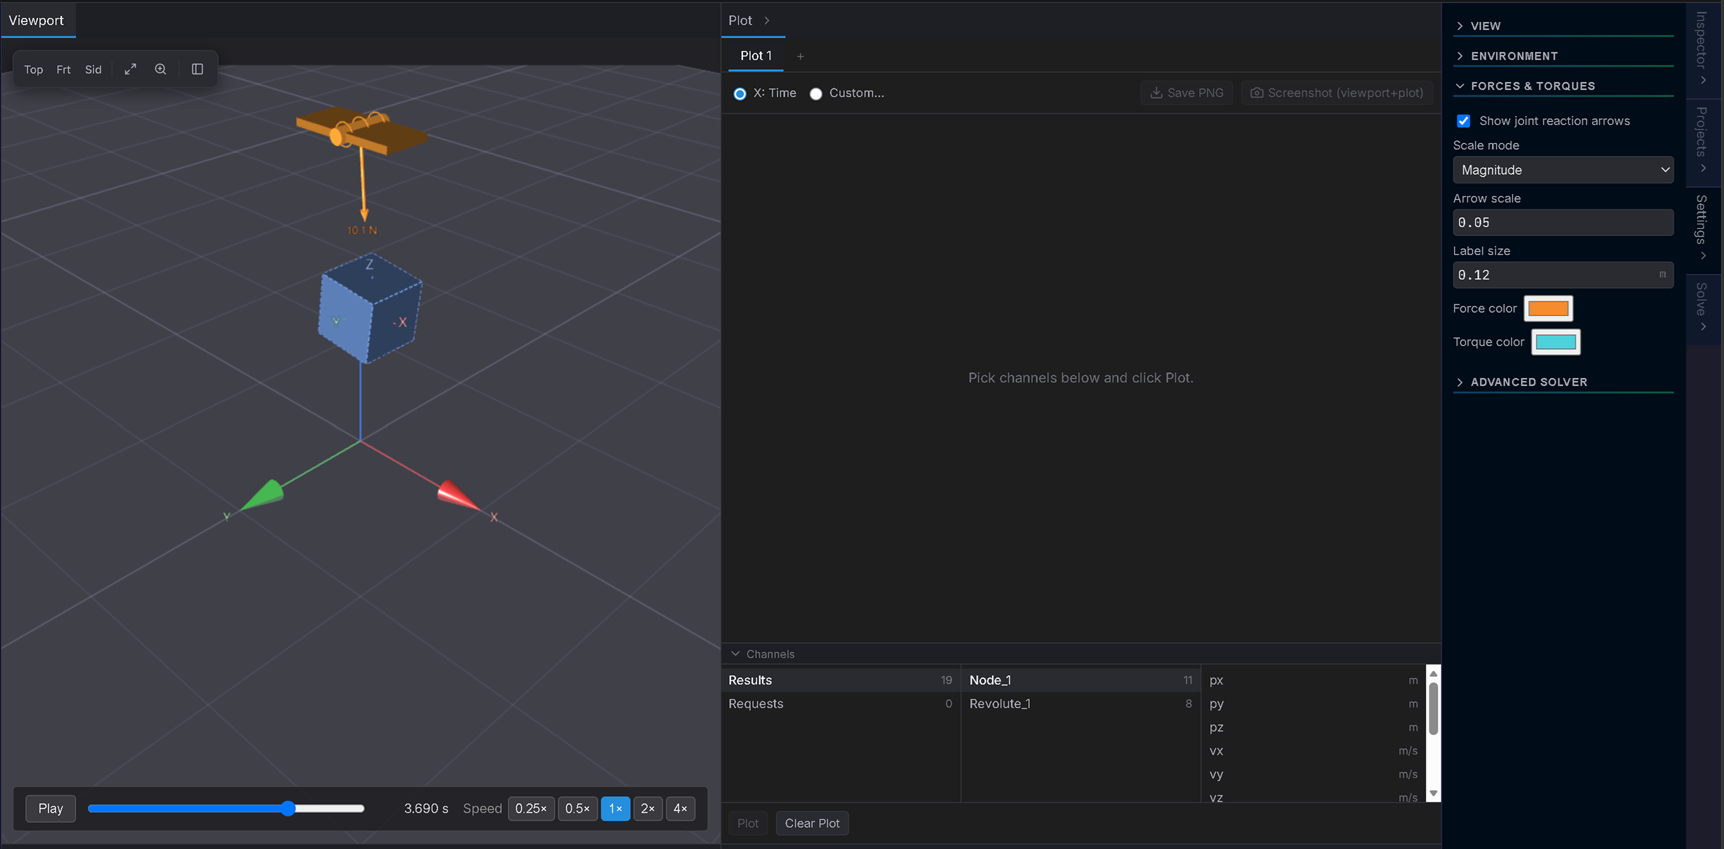Screen dimensions: 1724x849
Task: Click the timeline playback slider handle
Action: click(288, 808)
